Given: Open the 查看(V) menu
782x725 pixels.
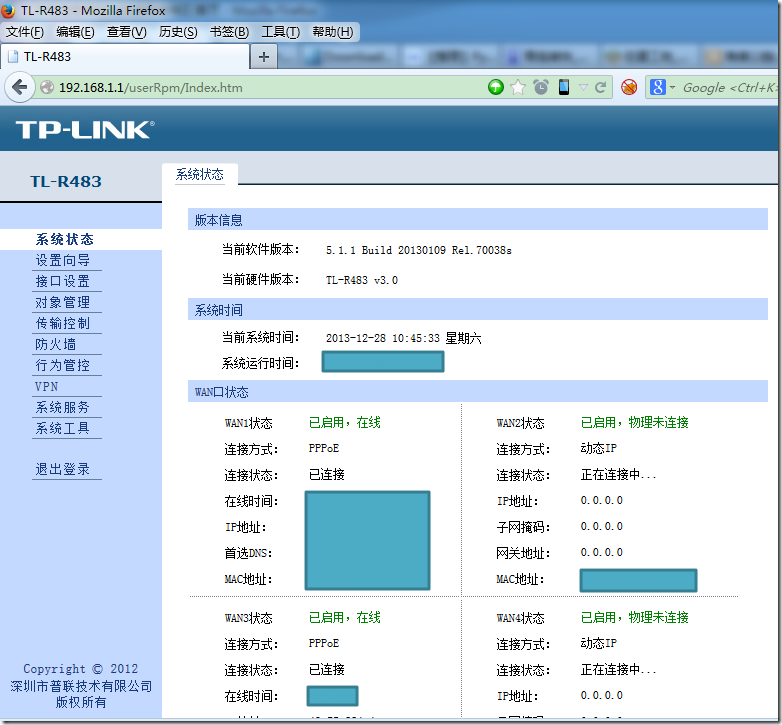Looking at the screenshot, I should (127, 32).
